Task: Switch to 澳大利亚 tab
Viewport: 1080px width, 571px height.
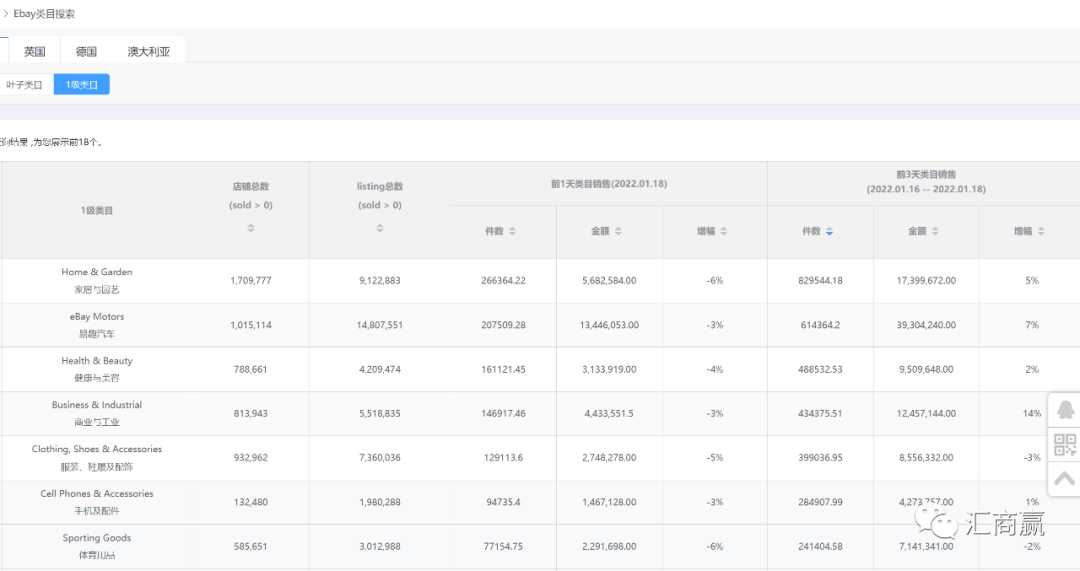Action: click(148, 51)
